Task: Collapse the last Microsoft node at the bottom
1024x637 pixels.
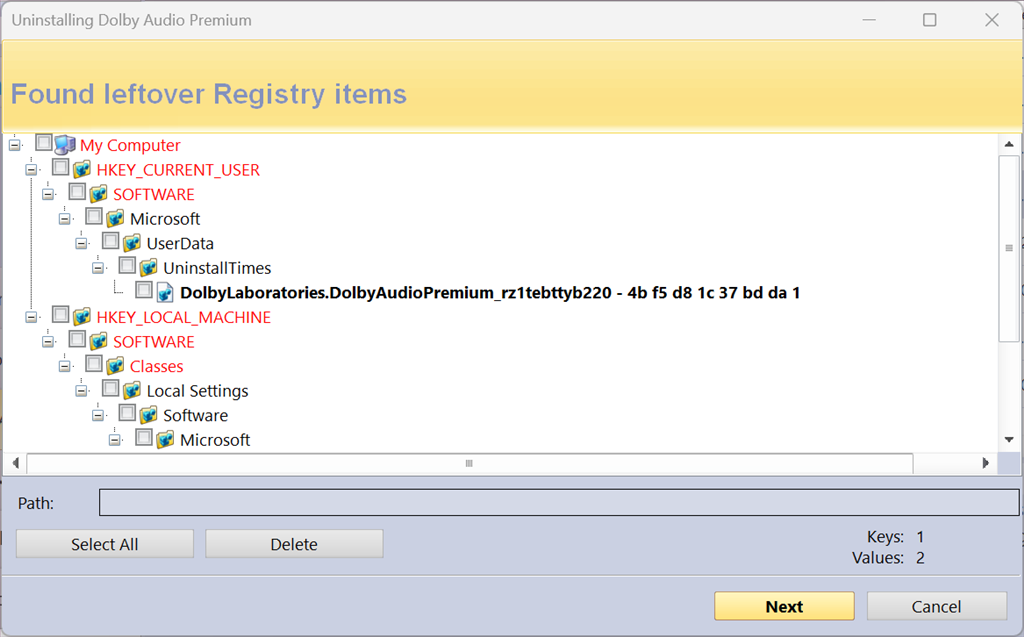Action: point(114,440)
